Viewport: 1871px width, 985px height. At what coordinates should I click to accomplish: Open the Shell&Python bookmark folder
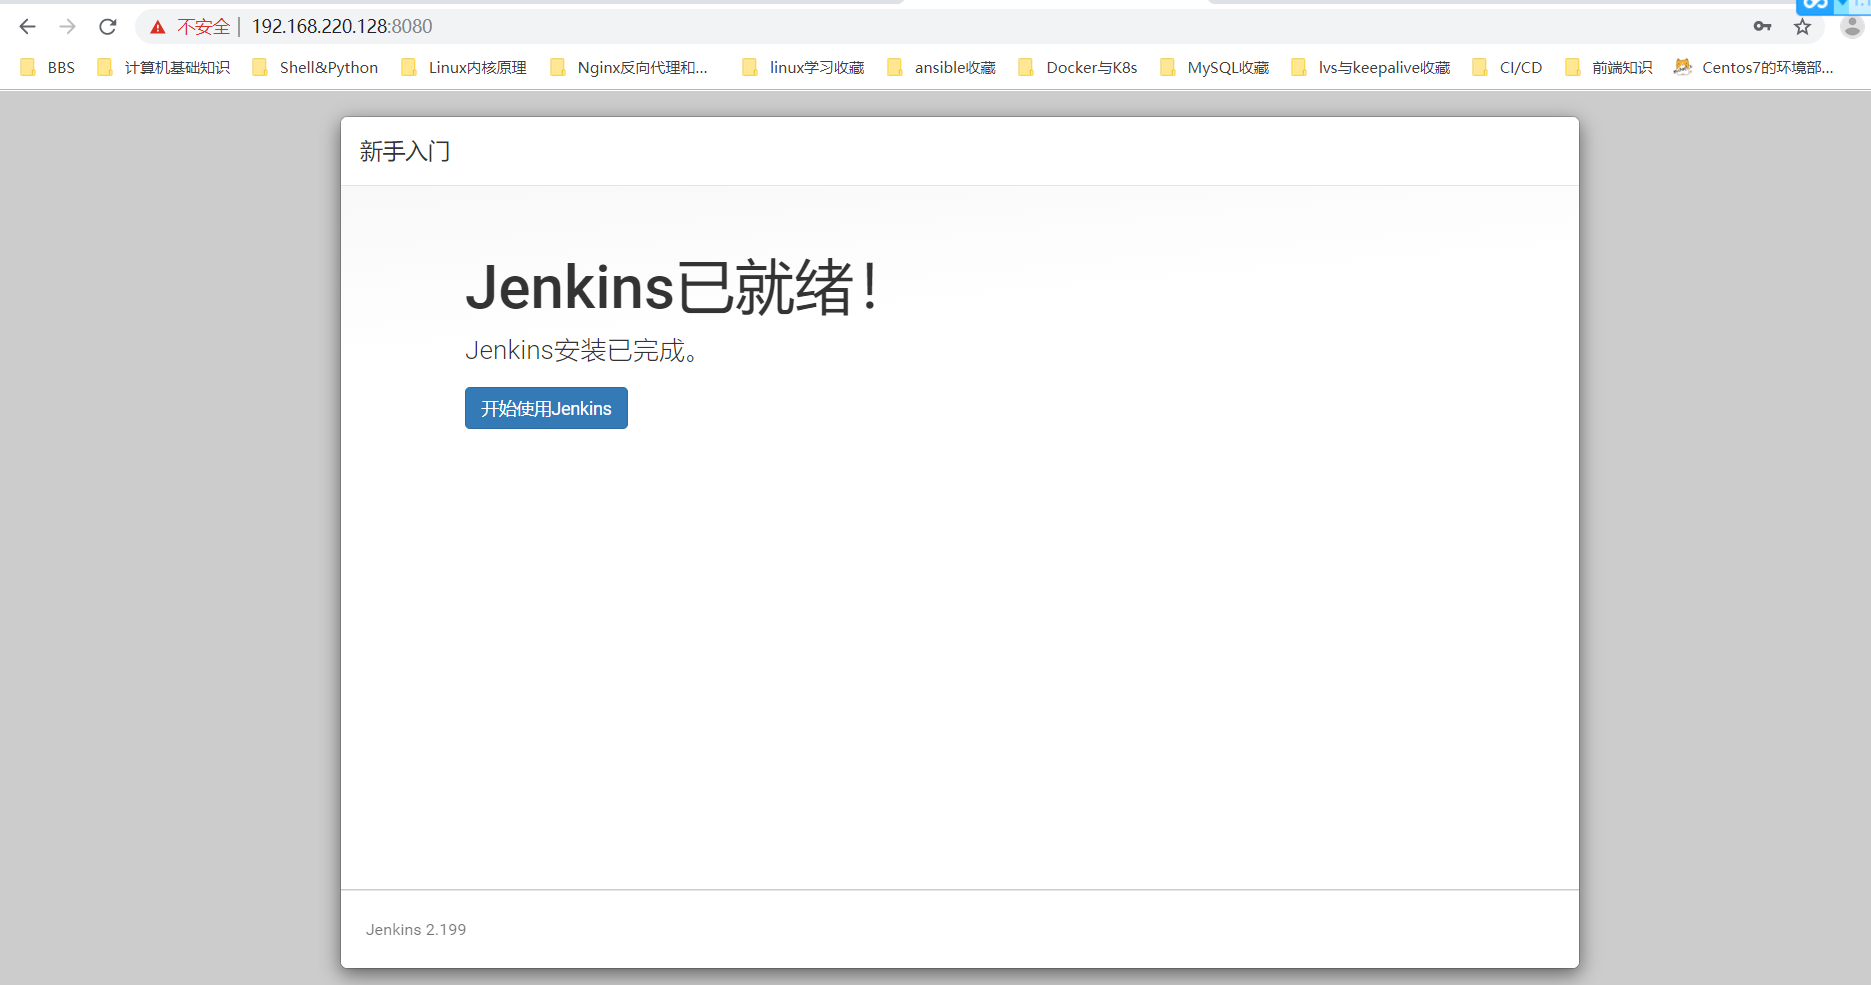315,67
